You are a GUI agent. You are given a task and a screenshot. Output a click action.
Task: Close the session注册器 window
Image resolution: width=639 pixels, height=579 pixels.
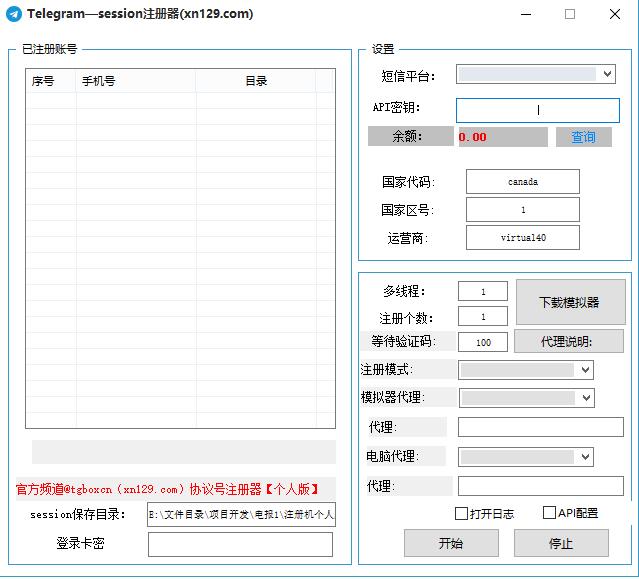click(x=615, y=14)
